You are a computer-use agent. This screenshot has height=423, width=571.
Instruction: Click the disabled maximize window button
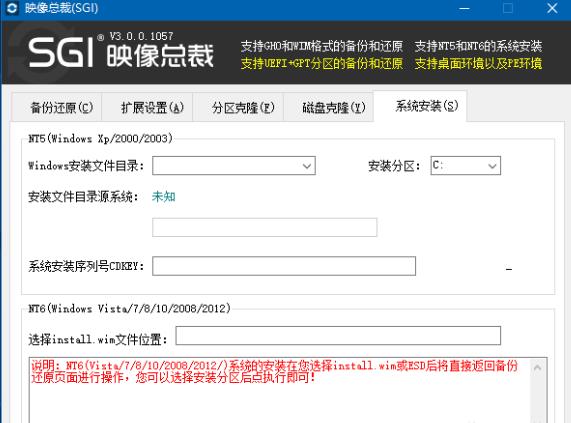pyautogui.click(x=508, y=8)
